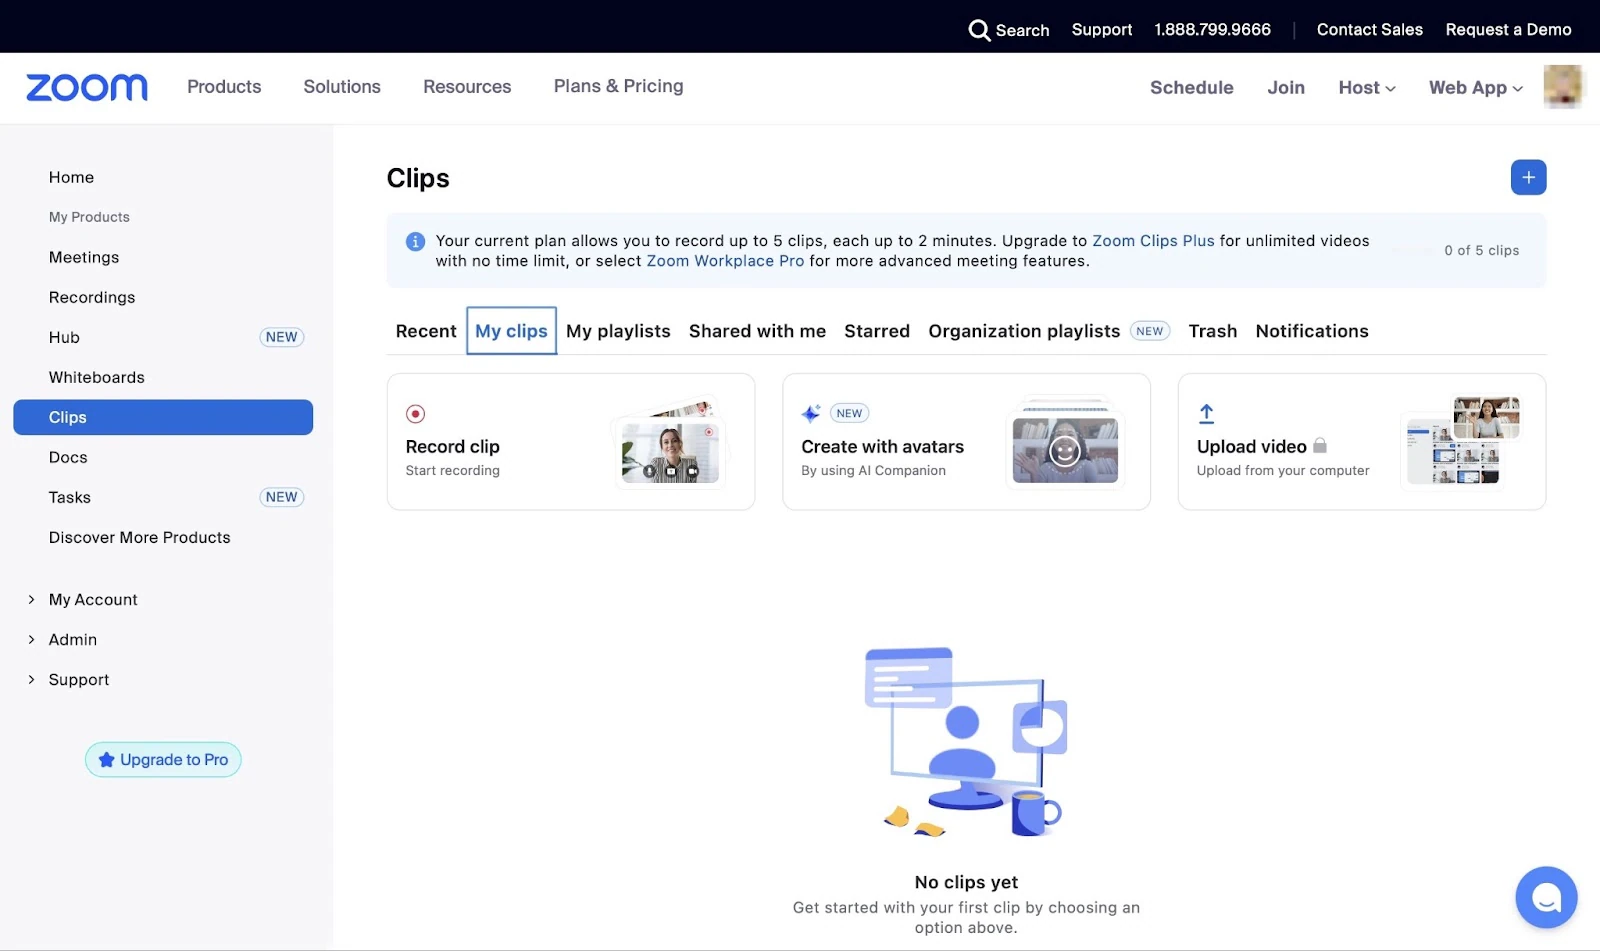Screen dimensions: 1600x951
Task: Open the Host dropdown
Action: point(1367,88)
